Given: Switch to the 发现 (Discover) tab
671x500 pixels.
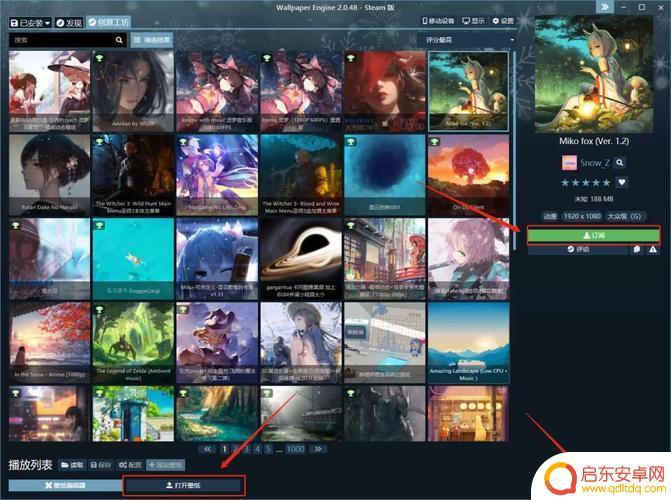Looking at the screenshot, I should (x=69, y=23).
